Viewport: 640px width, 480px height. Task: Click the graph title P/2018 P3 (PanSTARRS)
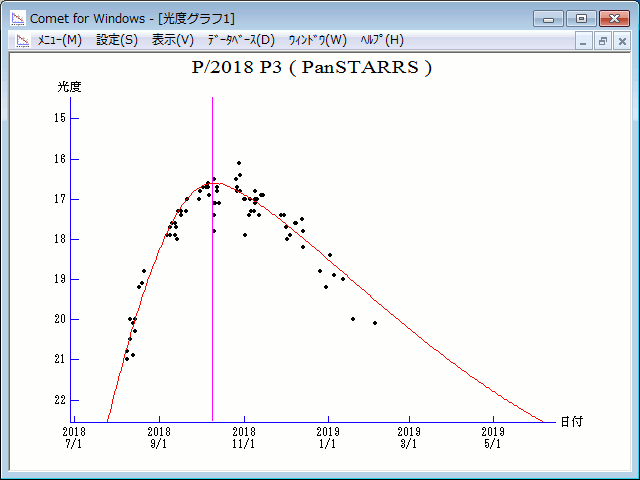(x=311, y=68)
